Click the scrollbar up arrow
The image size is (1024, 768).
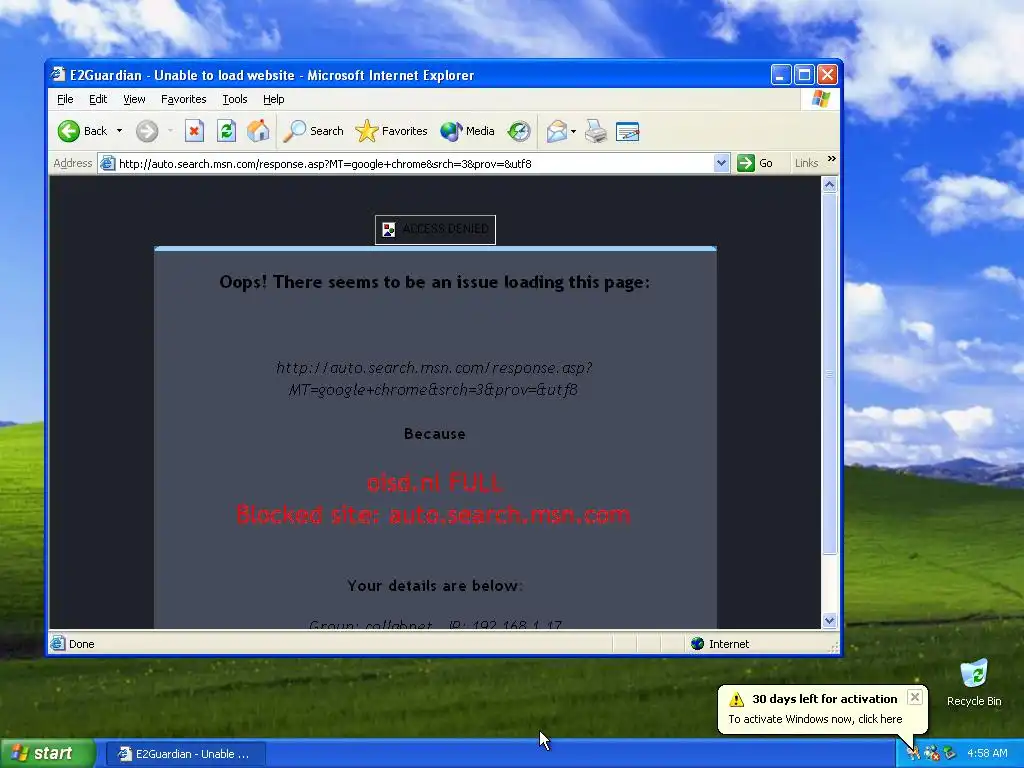[x=829, y=185]
